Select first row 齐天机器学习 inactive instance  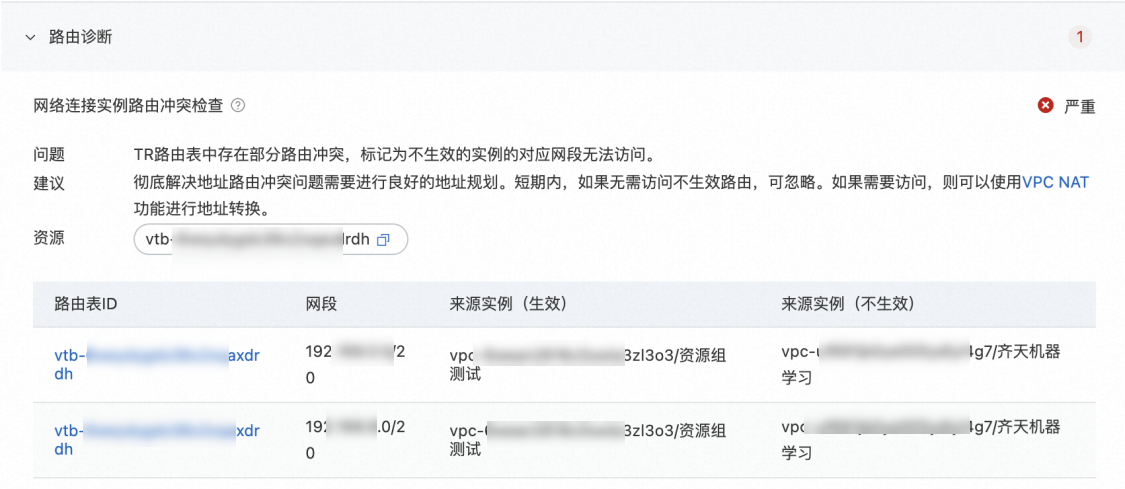point(920,364)
